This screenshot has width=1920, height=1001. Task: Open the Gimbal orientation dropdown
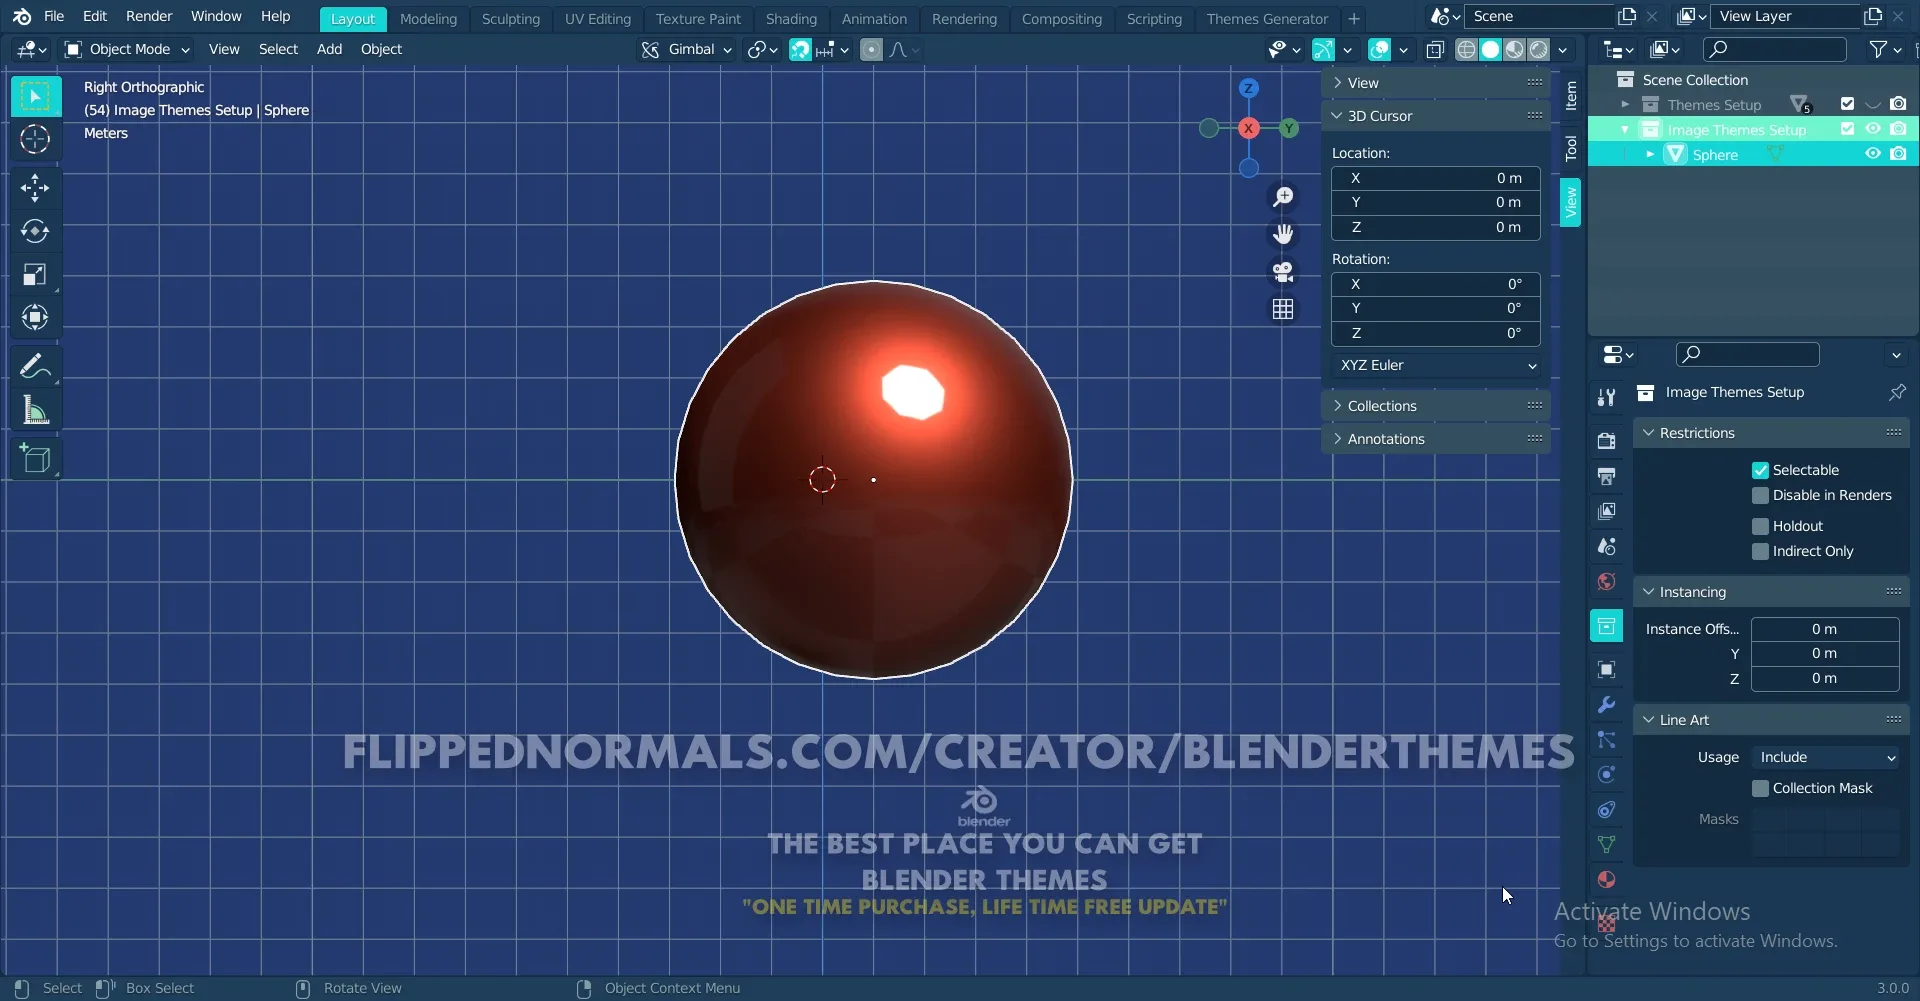tap(687, 49)
